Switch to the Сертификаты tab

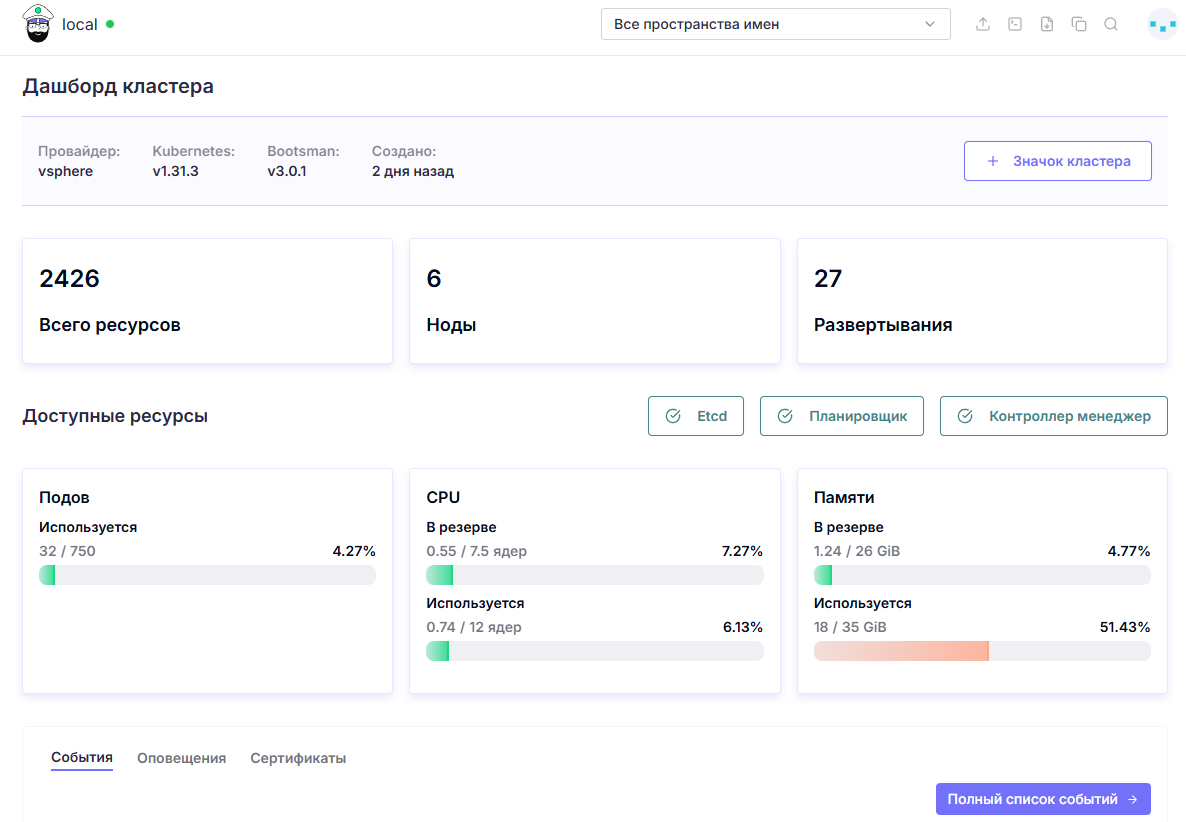[x=298, y=758]
